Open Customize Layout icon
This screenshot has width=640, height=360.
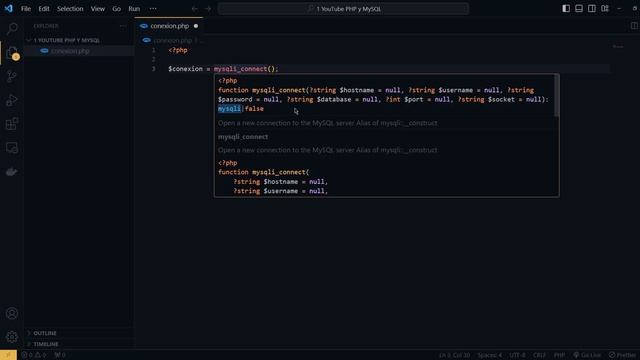click(x=605, y=9)
